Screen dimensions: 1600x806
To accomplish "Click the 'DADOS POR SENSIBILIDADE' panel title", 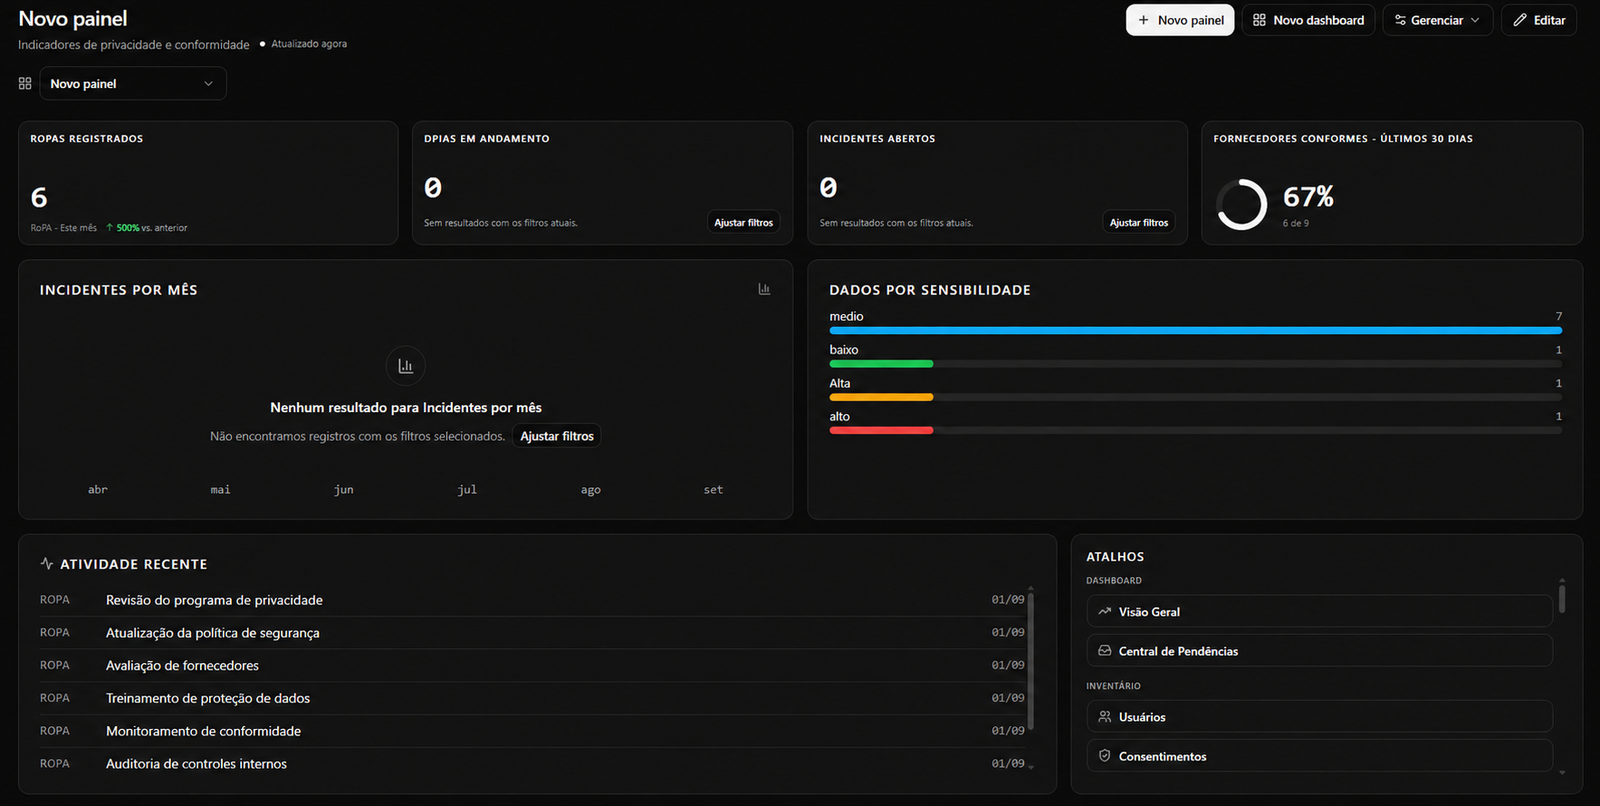I will pyautogui.click(x=930, y=290).
